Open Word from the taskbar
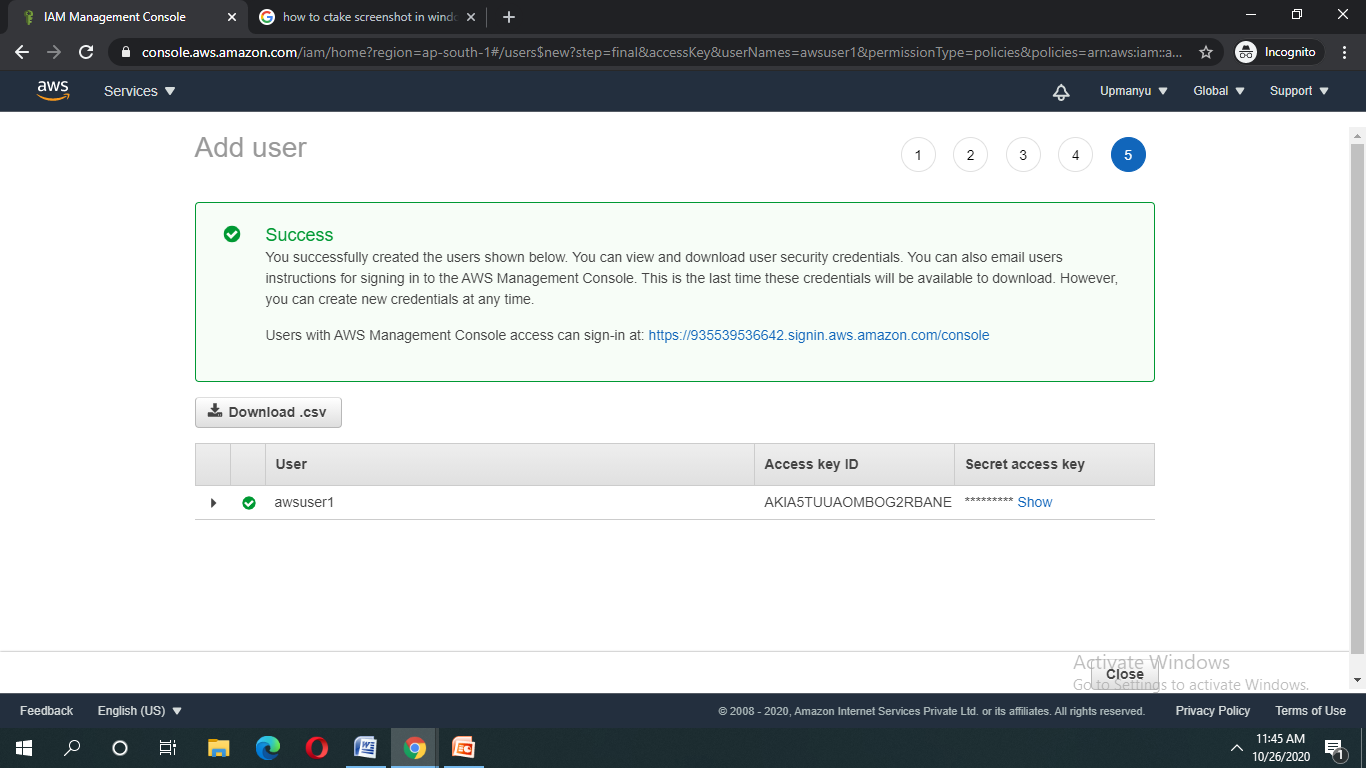Viewport: 1366px width, 768px height. pyautogui.click(x=365, y=747)
